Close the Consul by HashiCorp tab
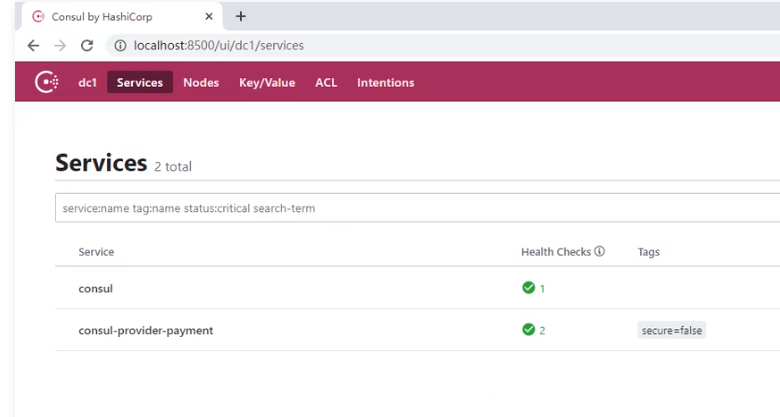The height and width of the screenshot is (417, 780). tap(209, 17)
